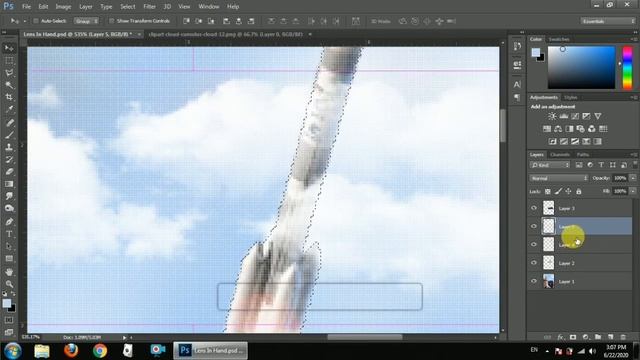Click the foreground color swatch in Color panel
The height and width of the screenshot is (360, 640).
pyautogui.click(x=536, y=52)
